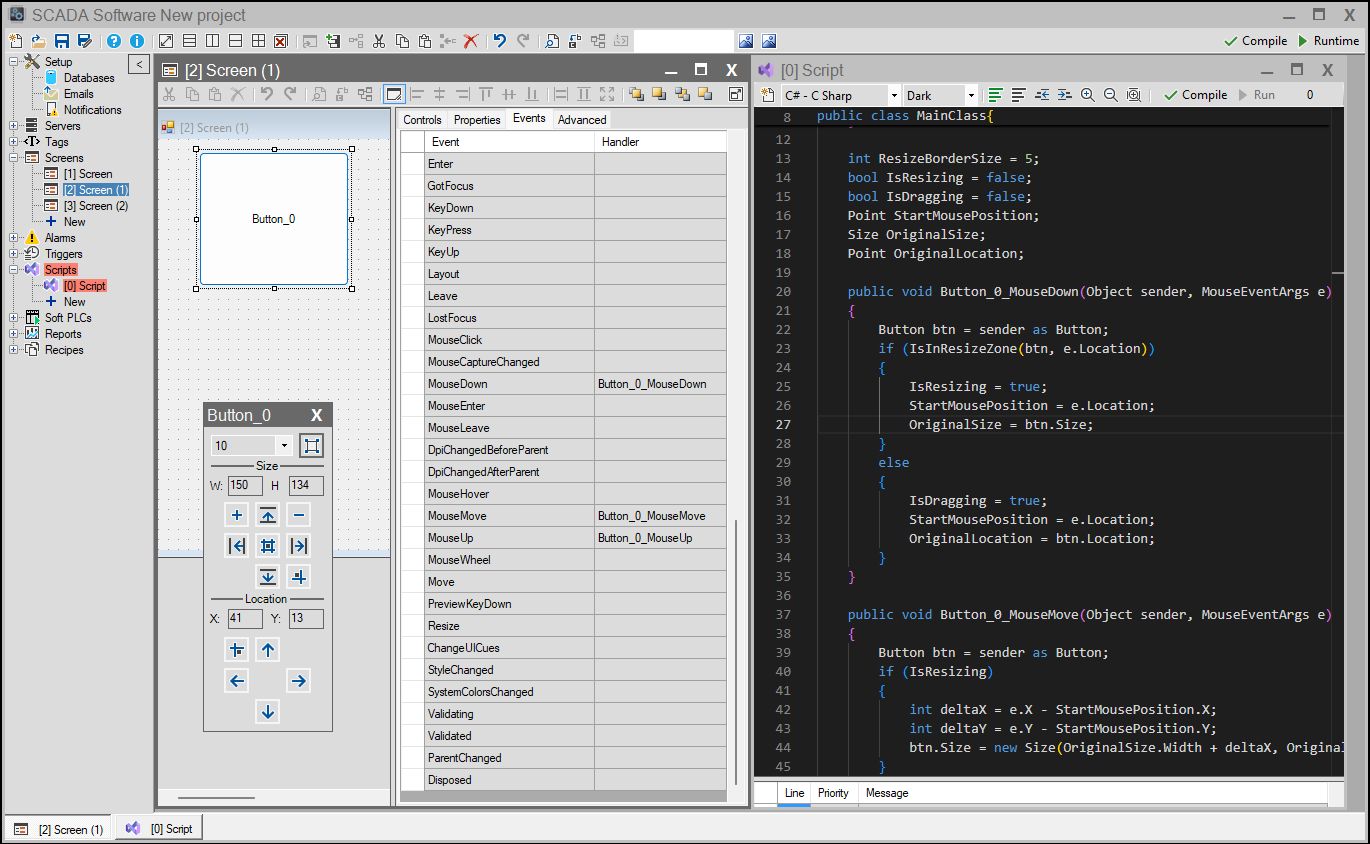This screenshot has width=1370, height=844.
Task: Click the red X delete icon in main toolbar
Action: click(x=471, y=41)
